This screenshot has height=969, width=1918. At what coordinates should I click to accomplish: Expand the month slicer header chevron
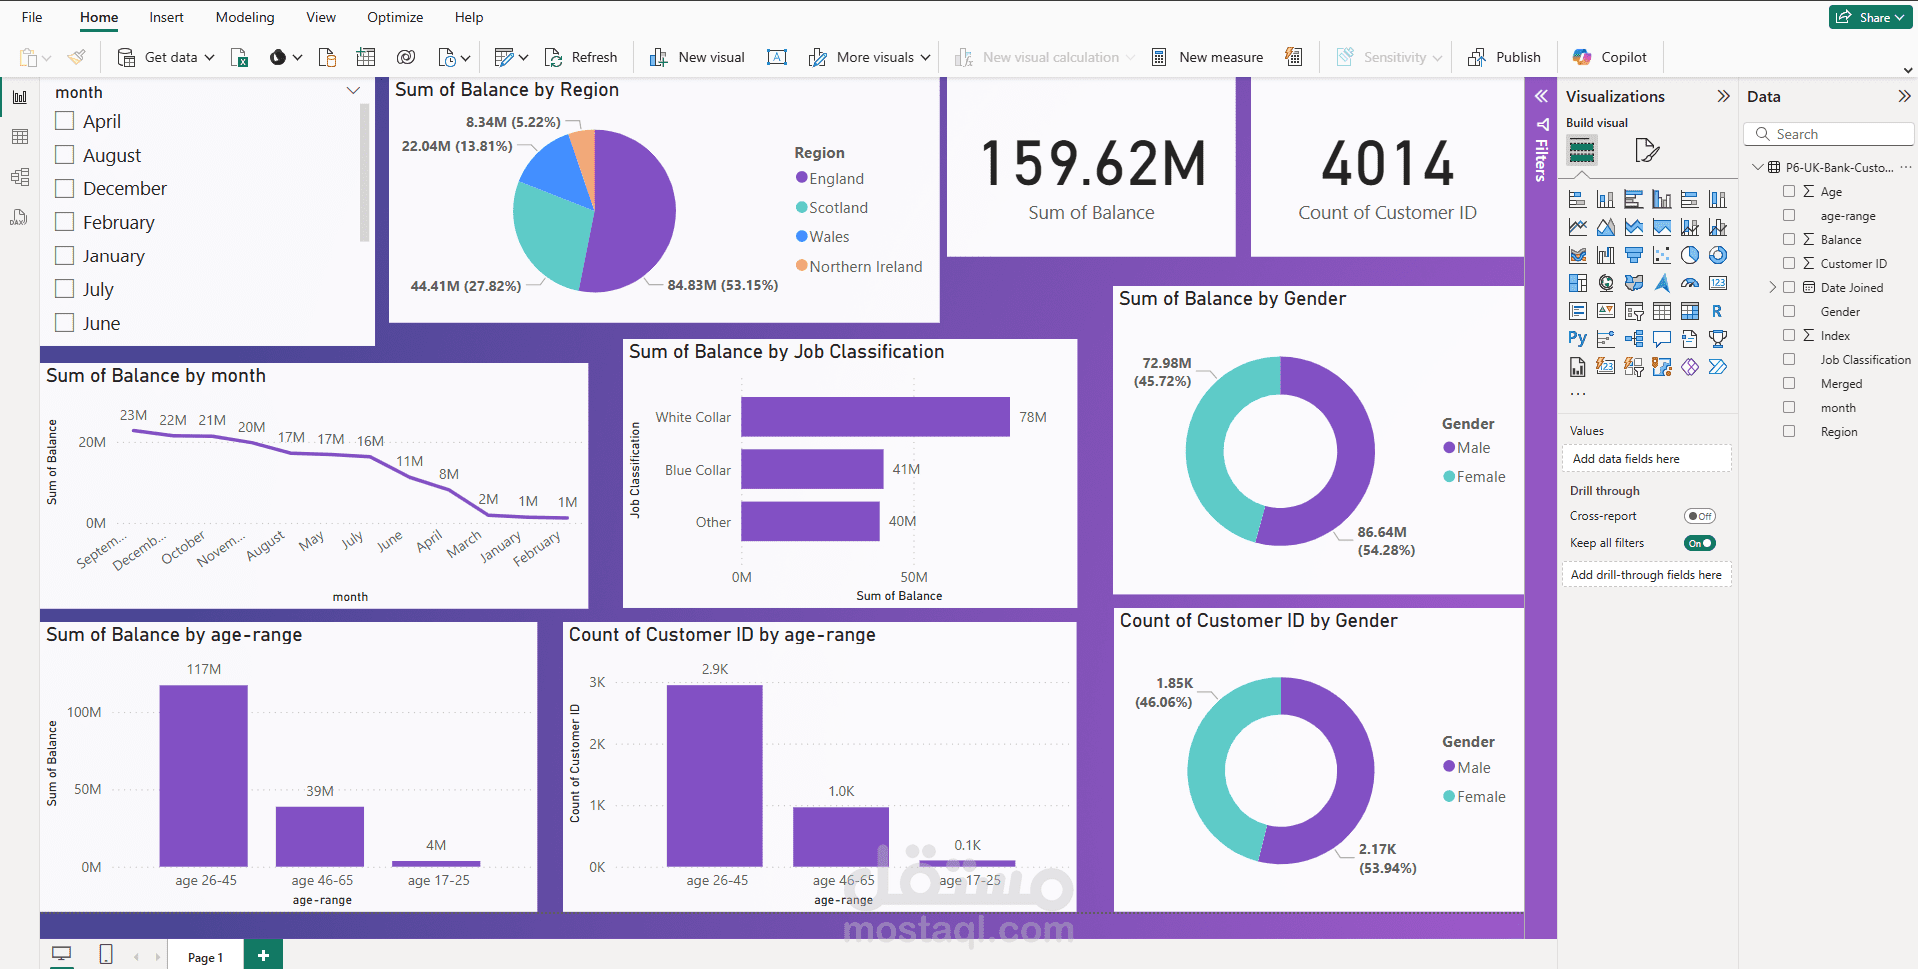(x=353, y=91)
